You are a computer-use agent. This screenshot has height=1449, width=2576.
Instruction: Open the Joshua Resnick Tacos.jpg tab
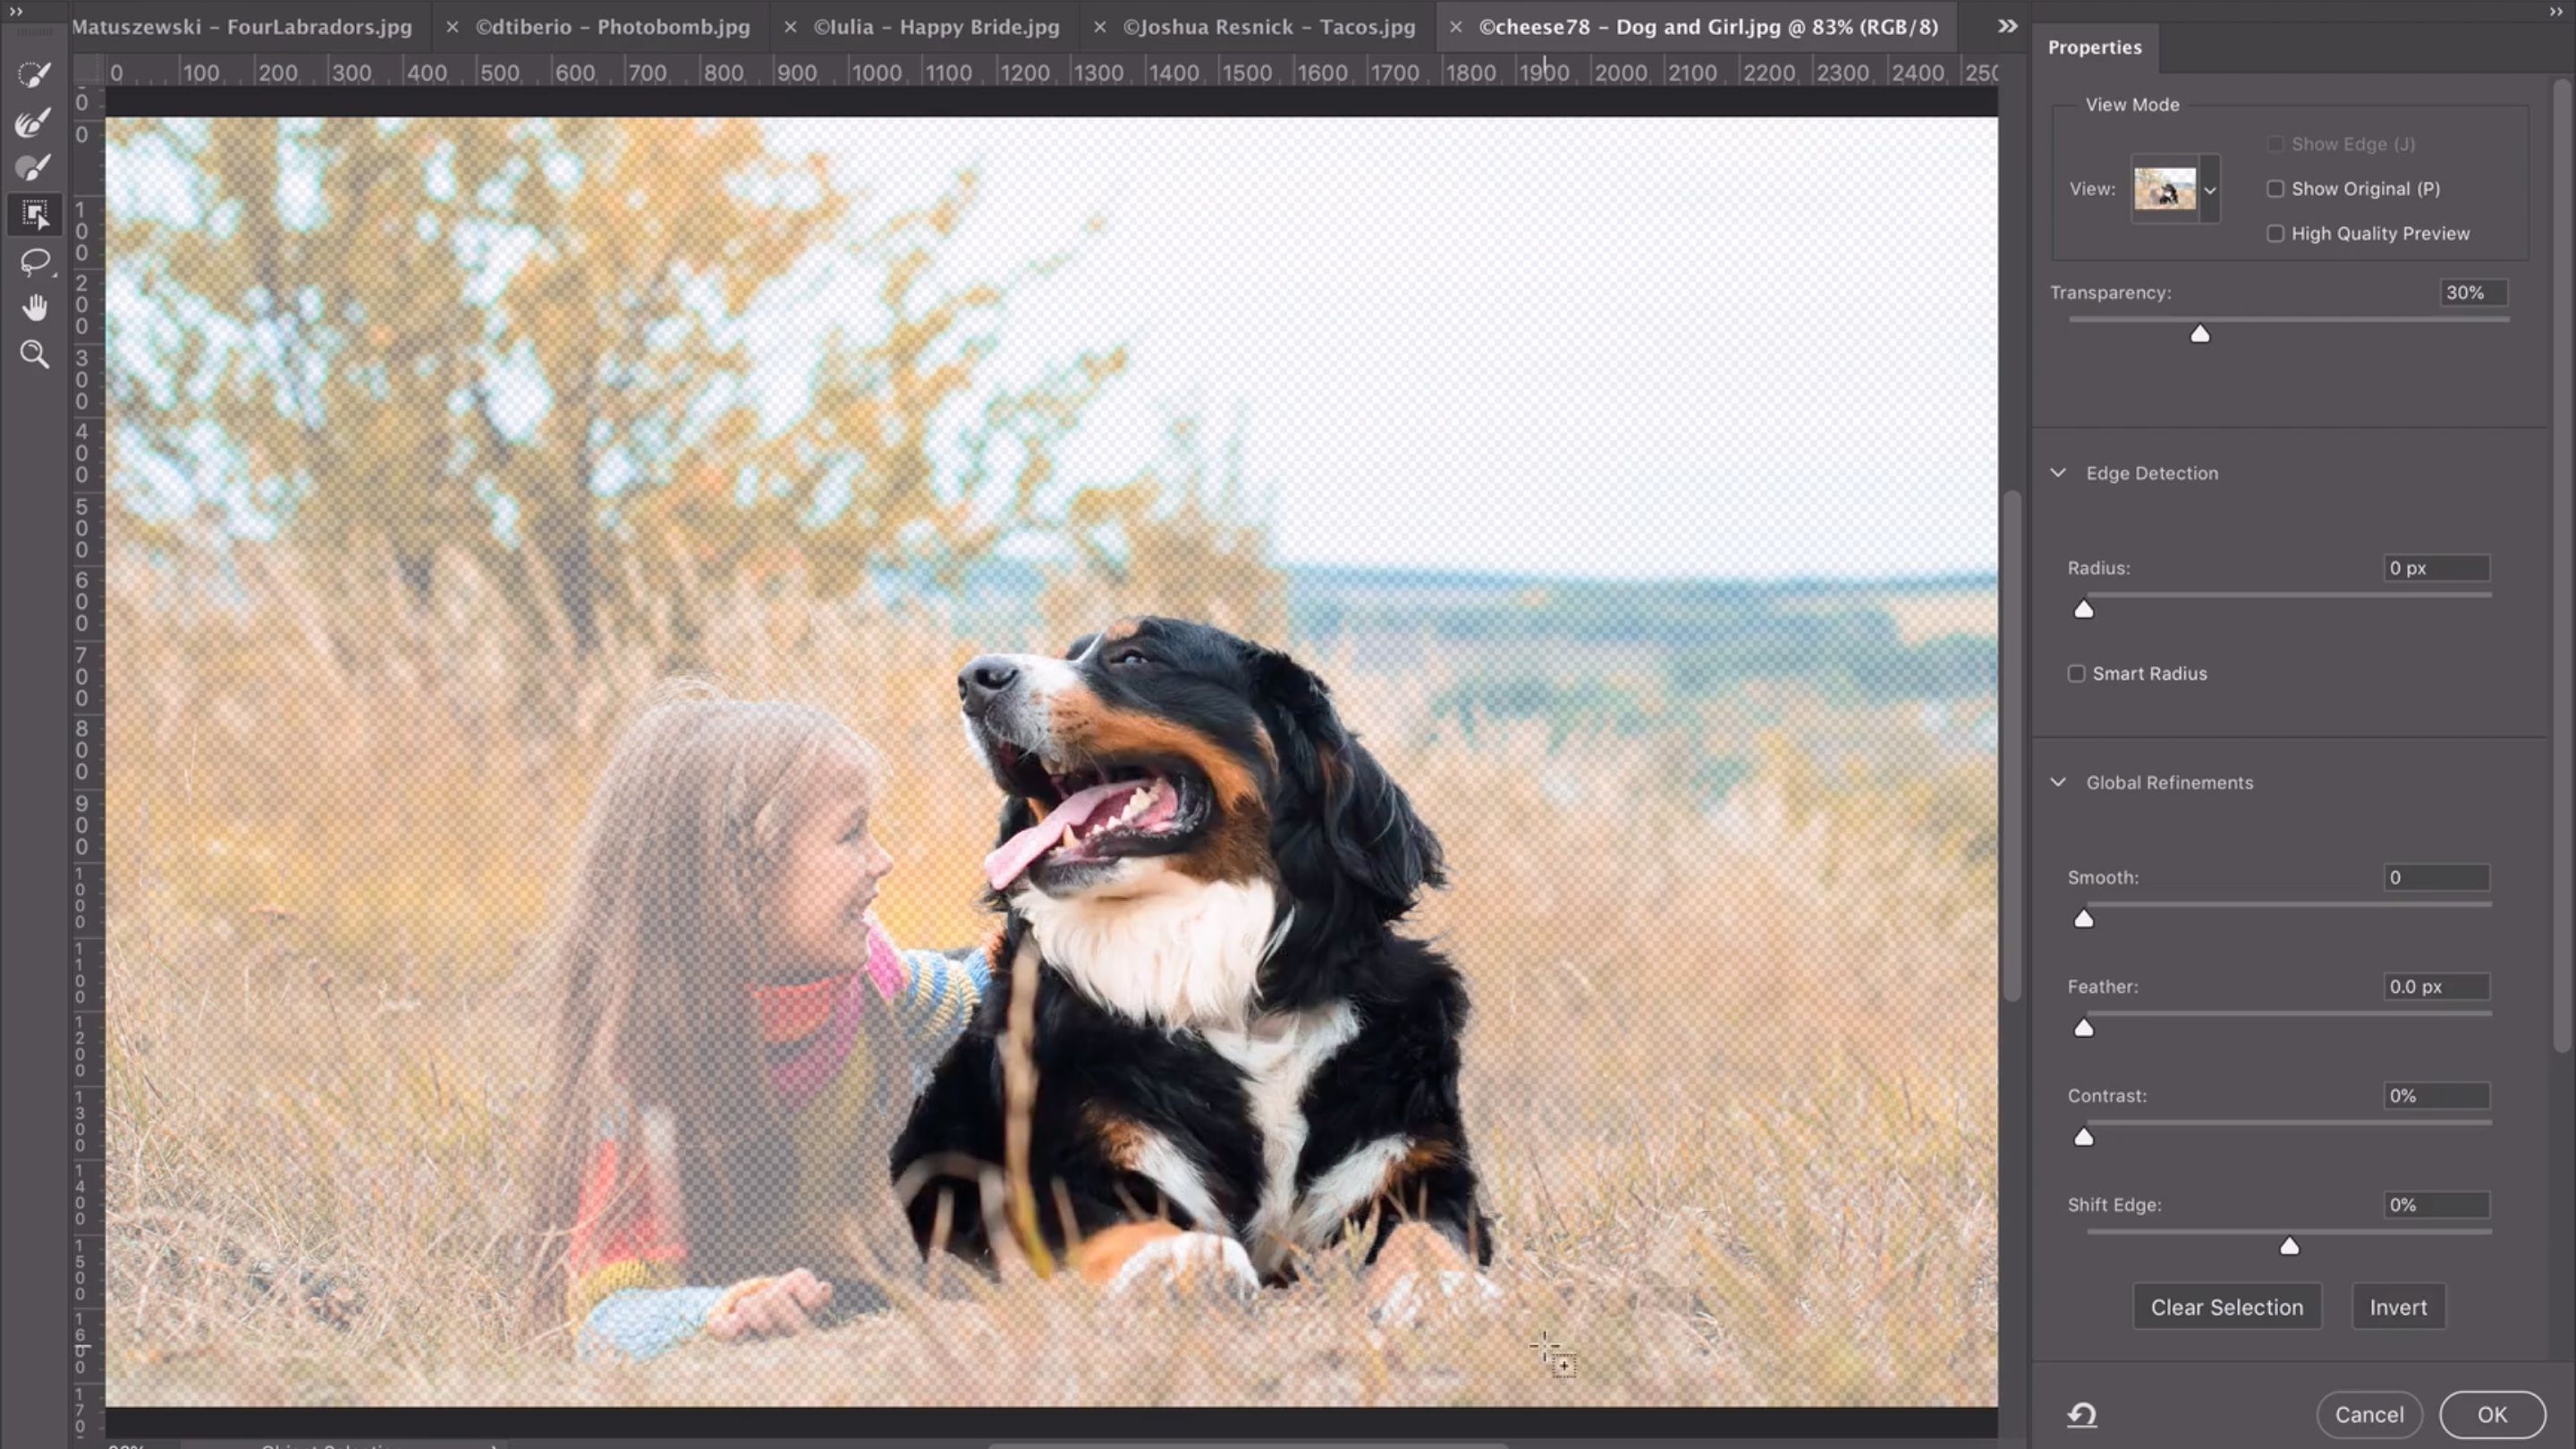(x=1268, y=27)
